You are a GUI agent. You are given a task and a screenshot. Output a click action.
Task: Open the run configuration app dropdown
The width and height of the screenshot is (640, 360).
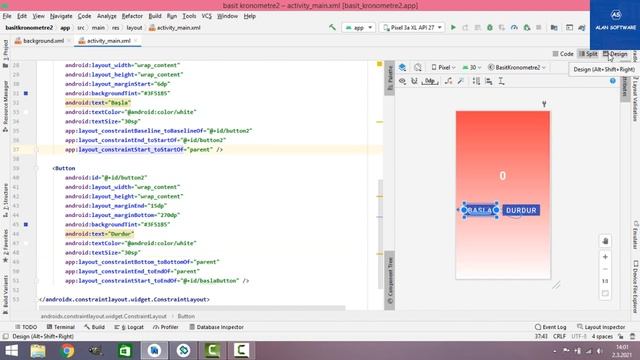click(358, 27)
